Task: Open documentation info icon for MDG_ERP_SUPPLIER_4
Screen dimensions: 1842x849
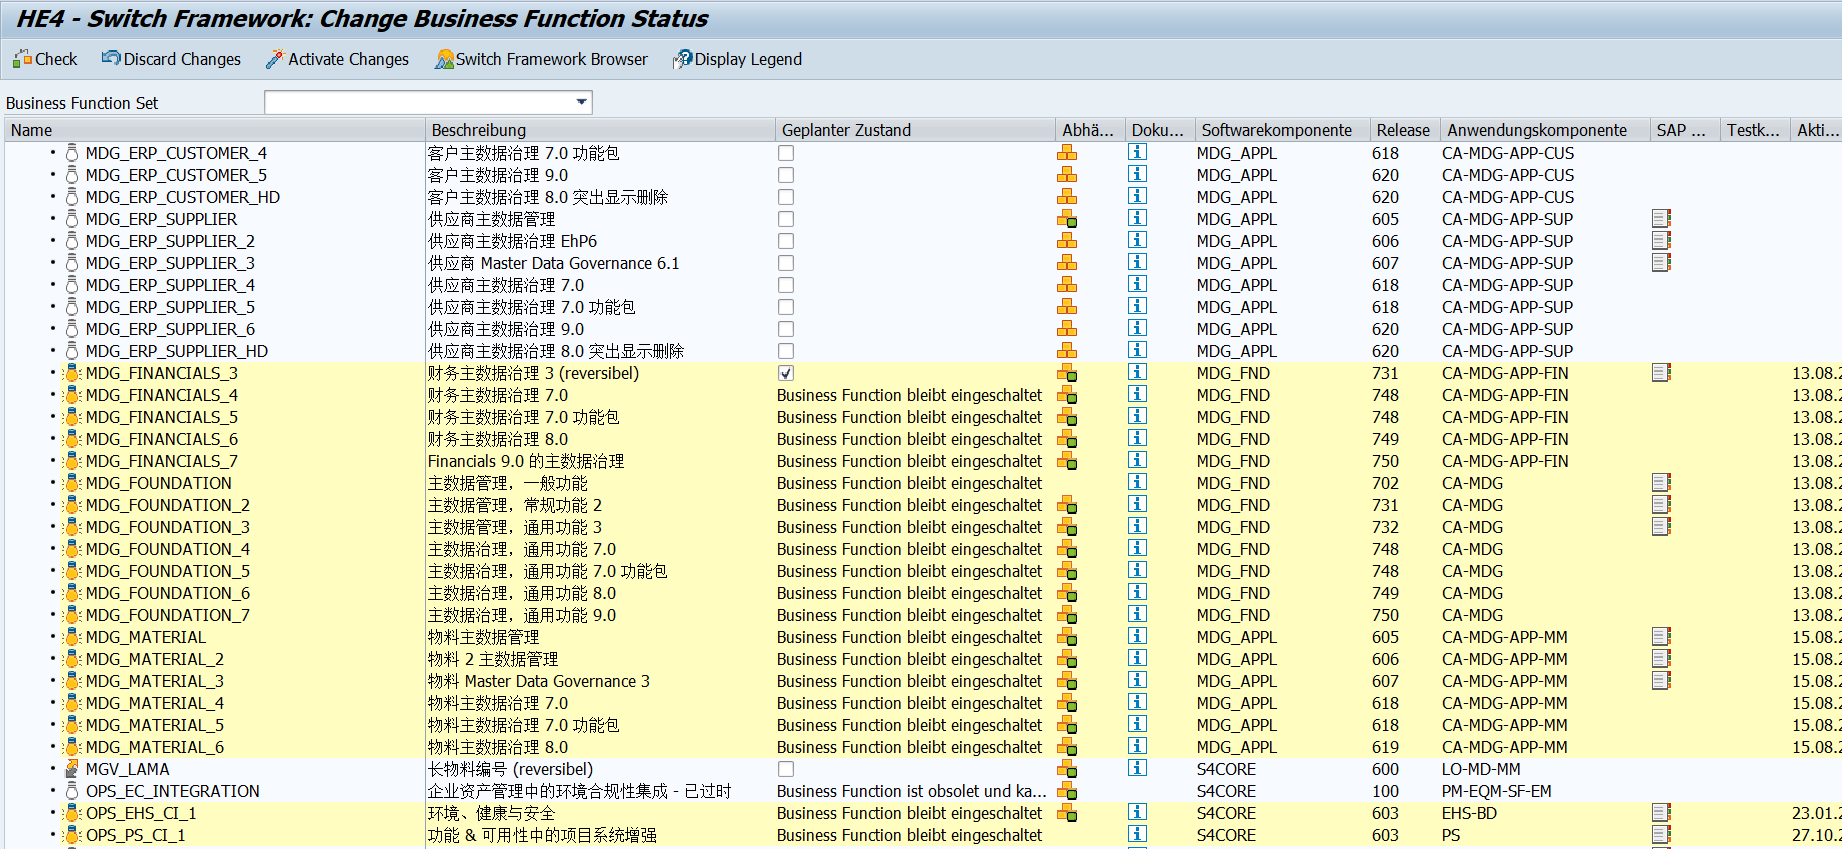Action: [1137, 284]
